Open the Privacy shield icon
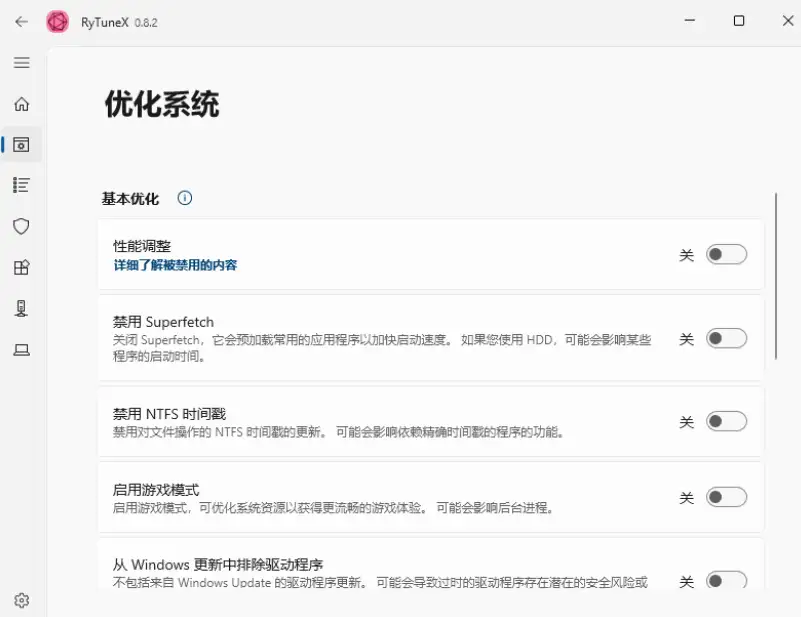The height and width of the screenshot is (617, 801). click(x=21, y=226)
